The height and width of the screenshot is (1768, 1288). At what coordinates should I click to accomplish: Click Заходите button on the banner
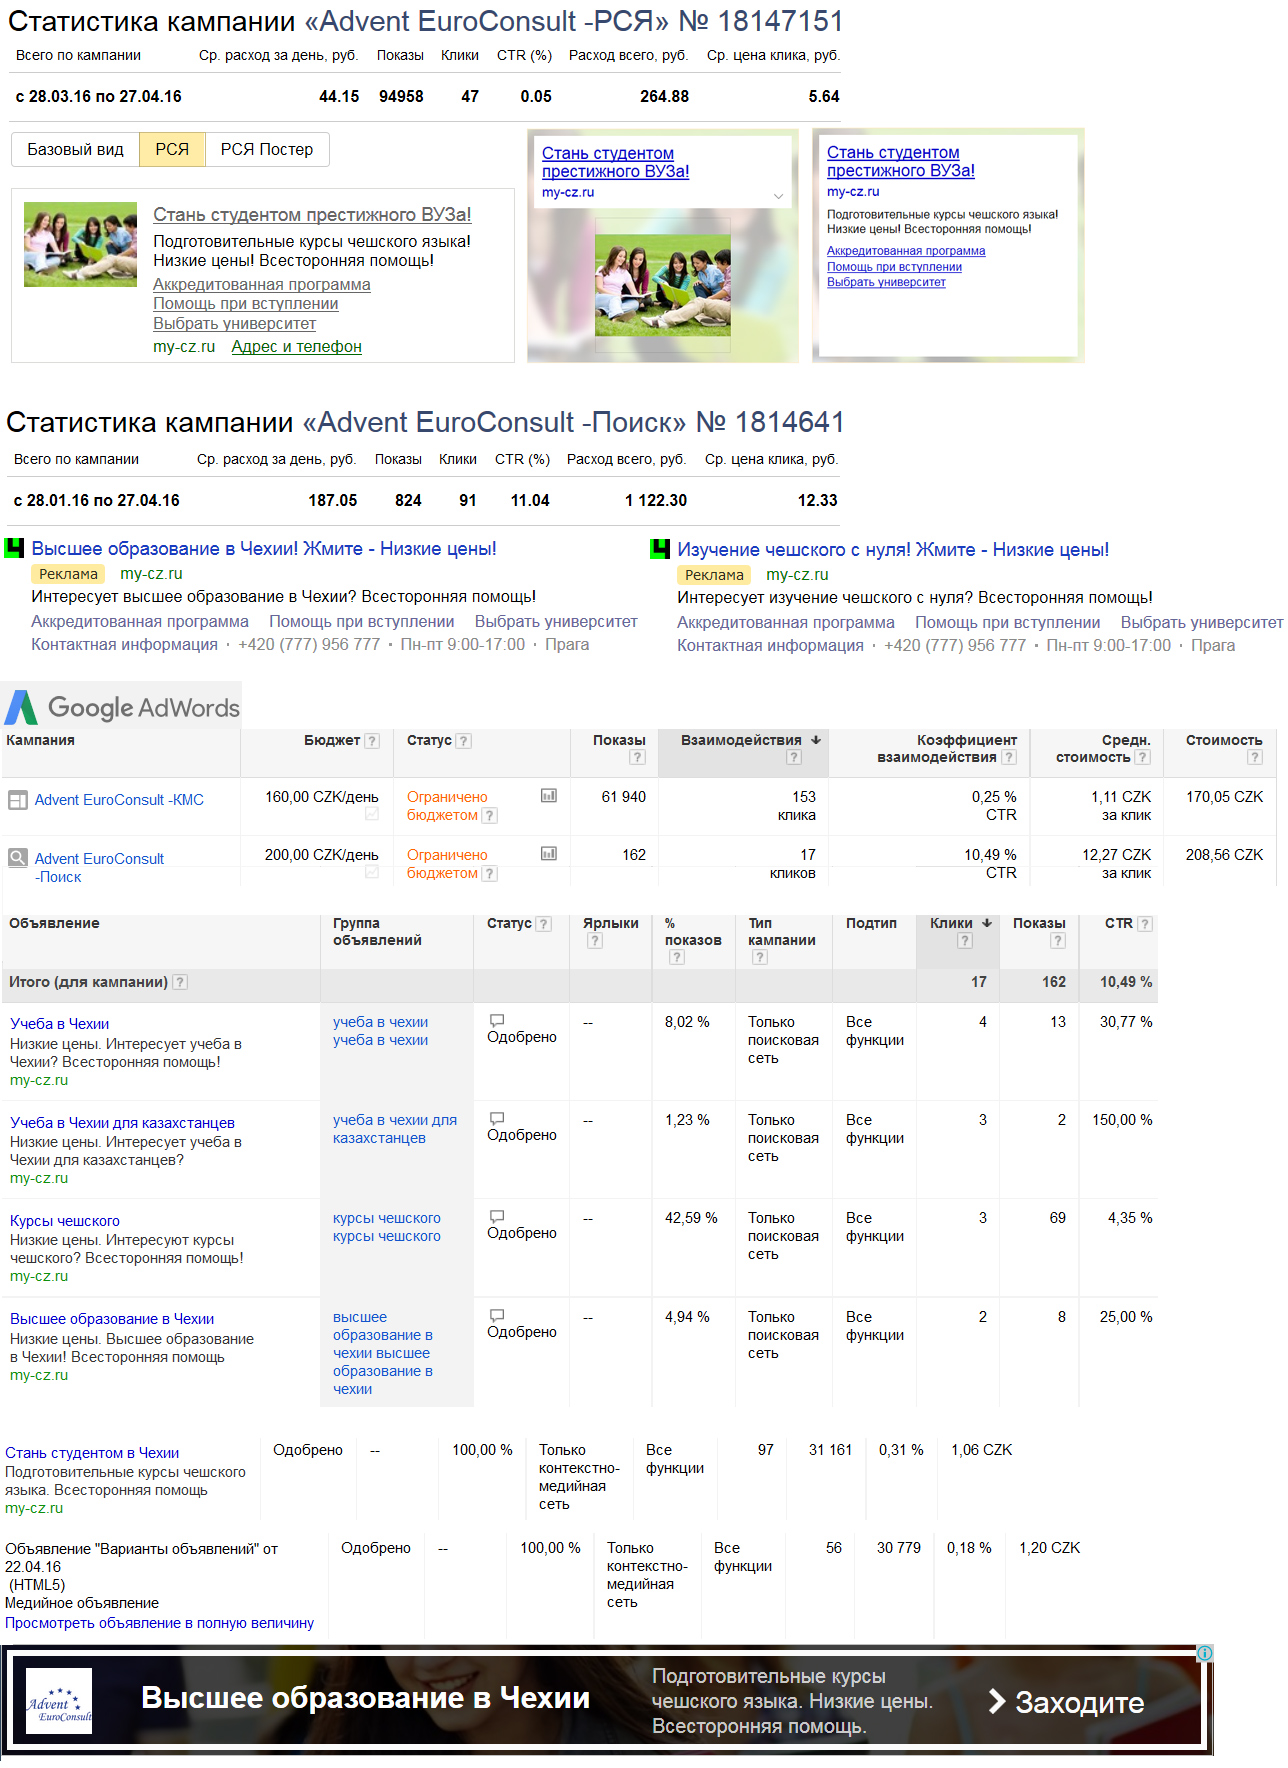click(x=1066, y=1702)
